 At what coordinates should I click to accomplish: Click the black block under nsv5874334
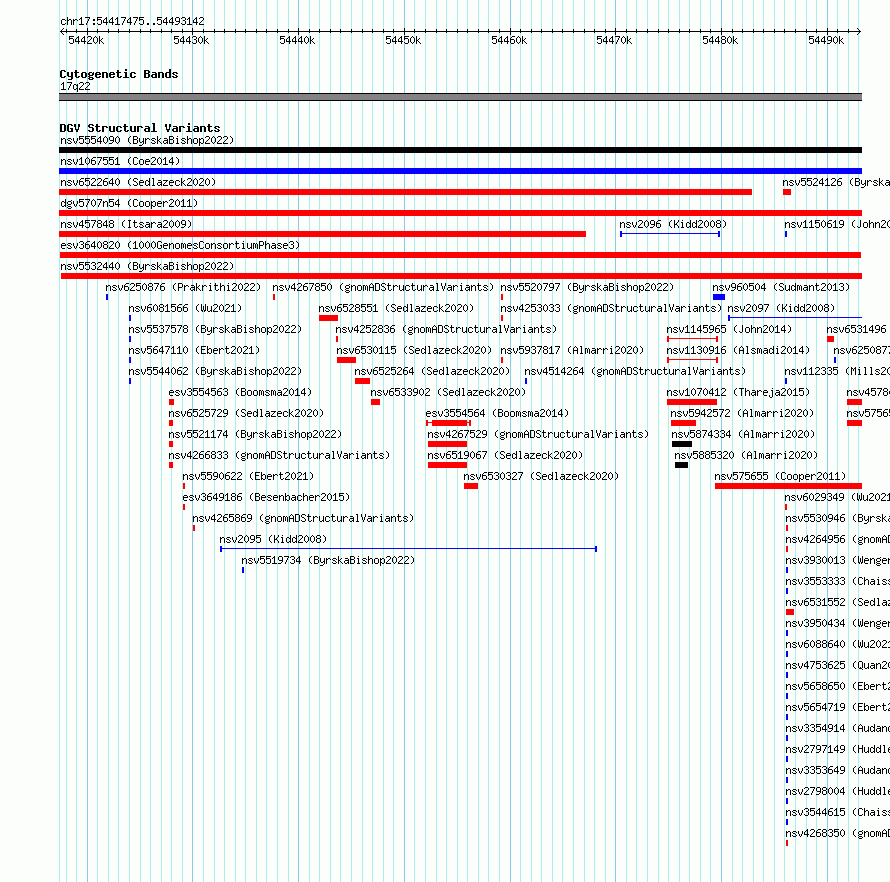coord(682,444)
